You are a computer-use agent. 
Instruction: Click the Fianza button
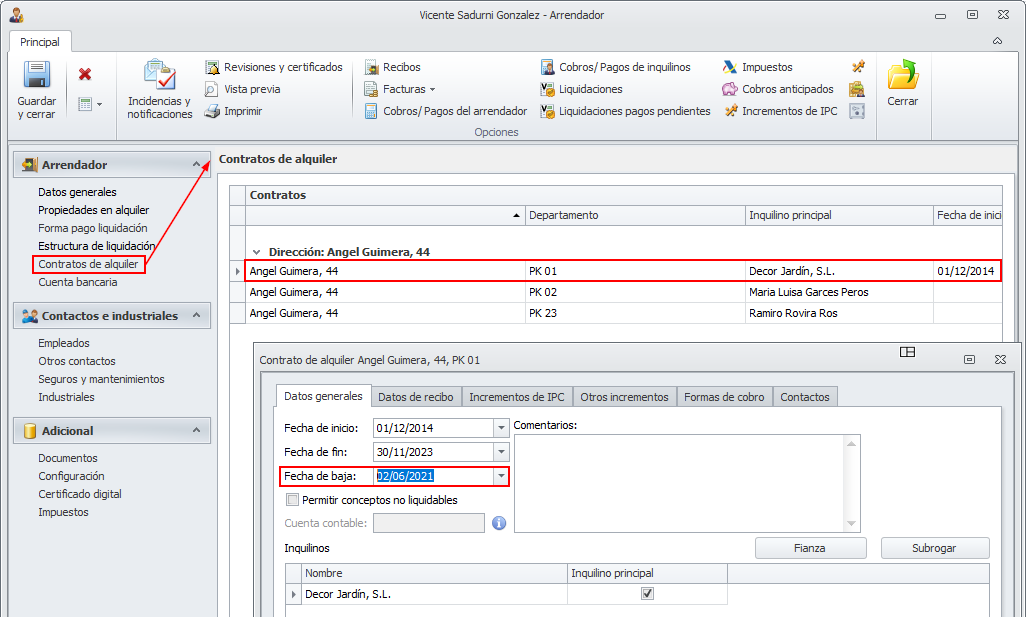(x=810, y=548)
